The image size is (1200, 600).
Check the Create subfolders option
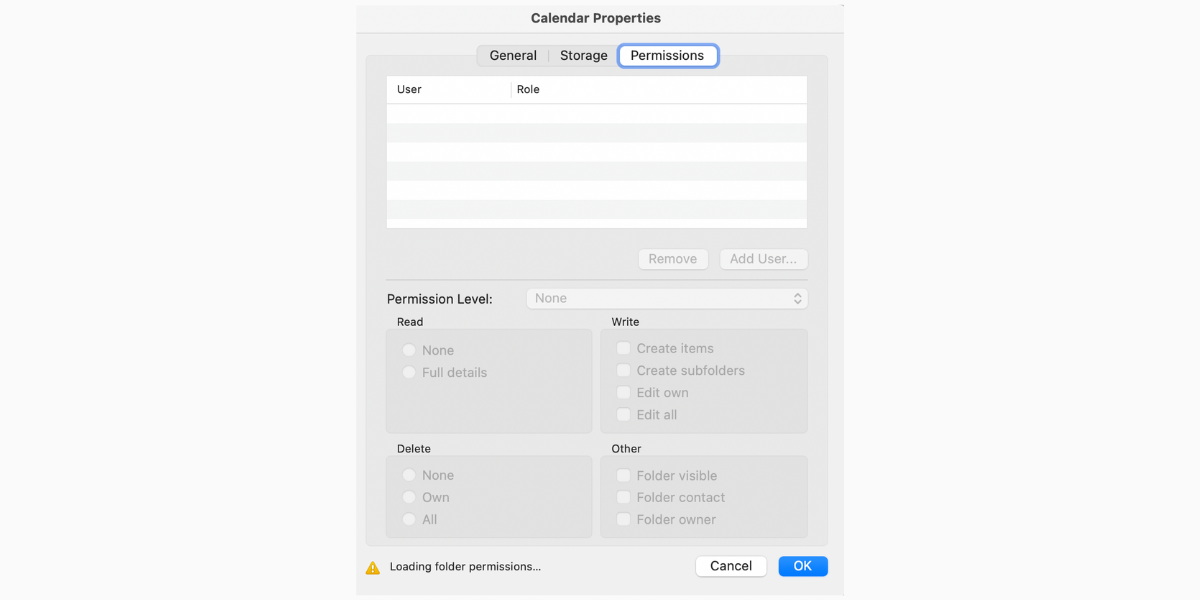point(623,370)
